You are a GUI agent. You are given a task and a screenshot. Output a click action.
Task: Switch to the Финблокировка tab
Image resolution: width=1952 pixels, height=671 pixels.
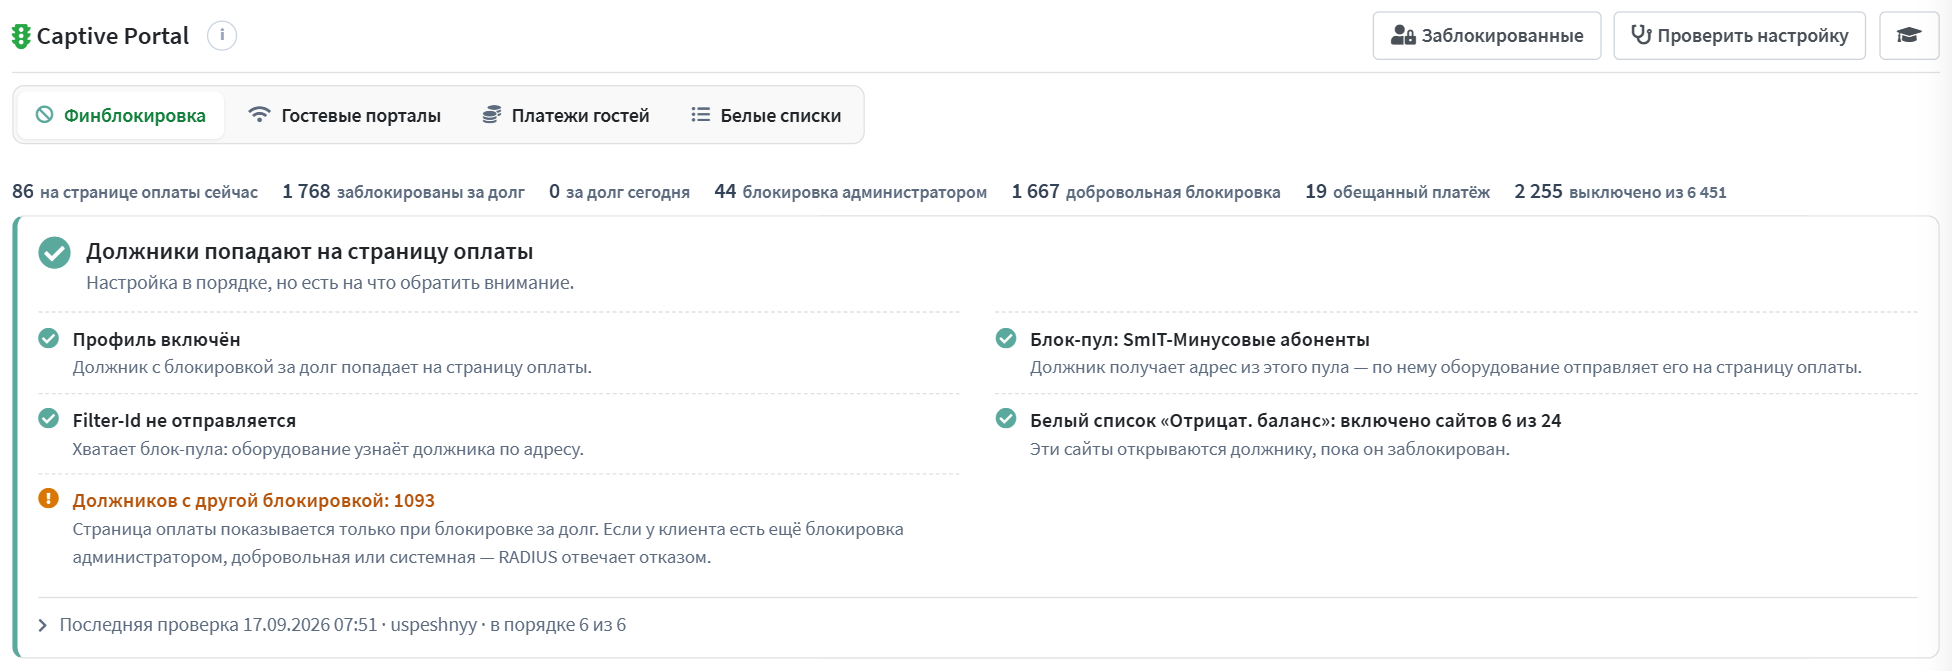pos(120,115)
